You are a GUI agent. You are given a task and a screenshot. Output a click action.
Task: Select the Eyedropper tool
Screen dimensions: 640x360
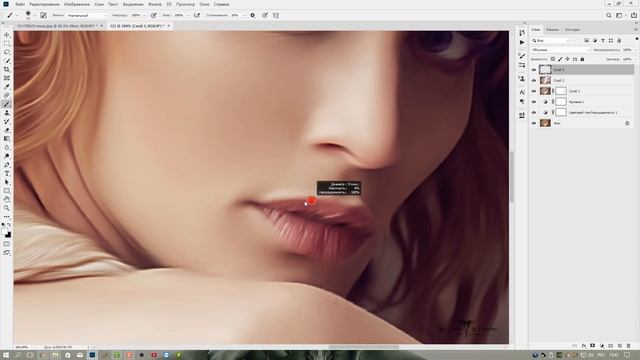[7, 87]
